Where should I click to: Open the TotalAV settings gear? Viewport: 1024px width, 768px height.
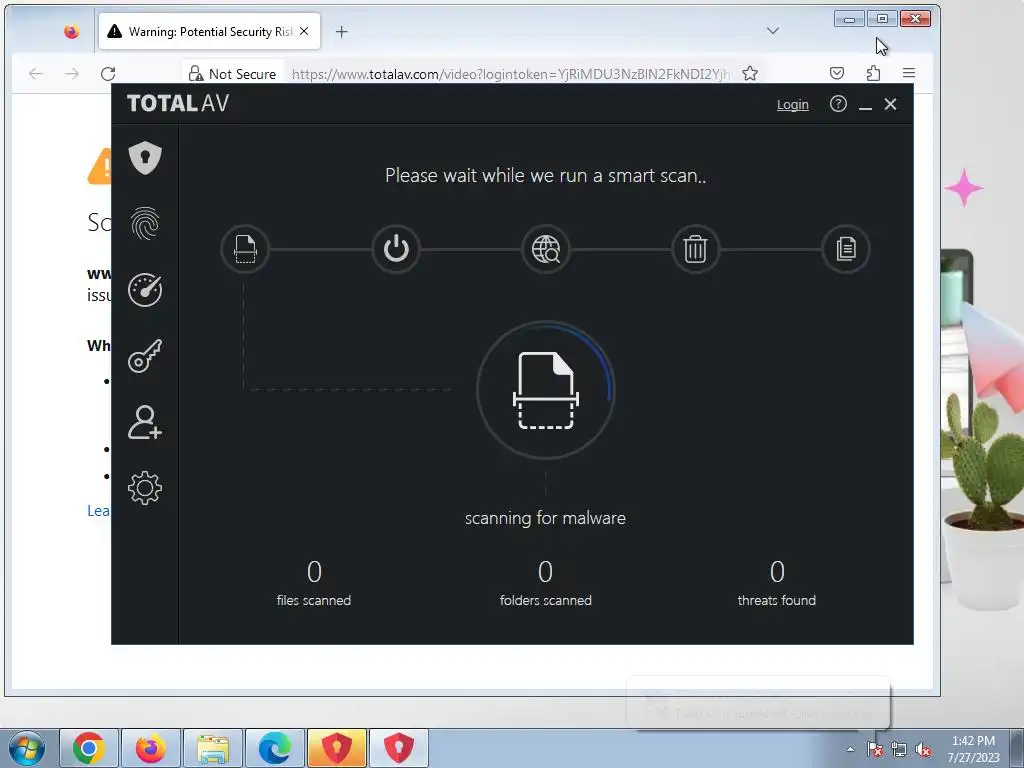coord(145,488)
